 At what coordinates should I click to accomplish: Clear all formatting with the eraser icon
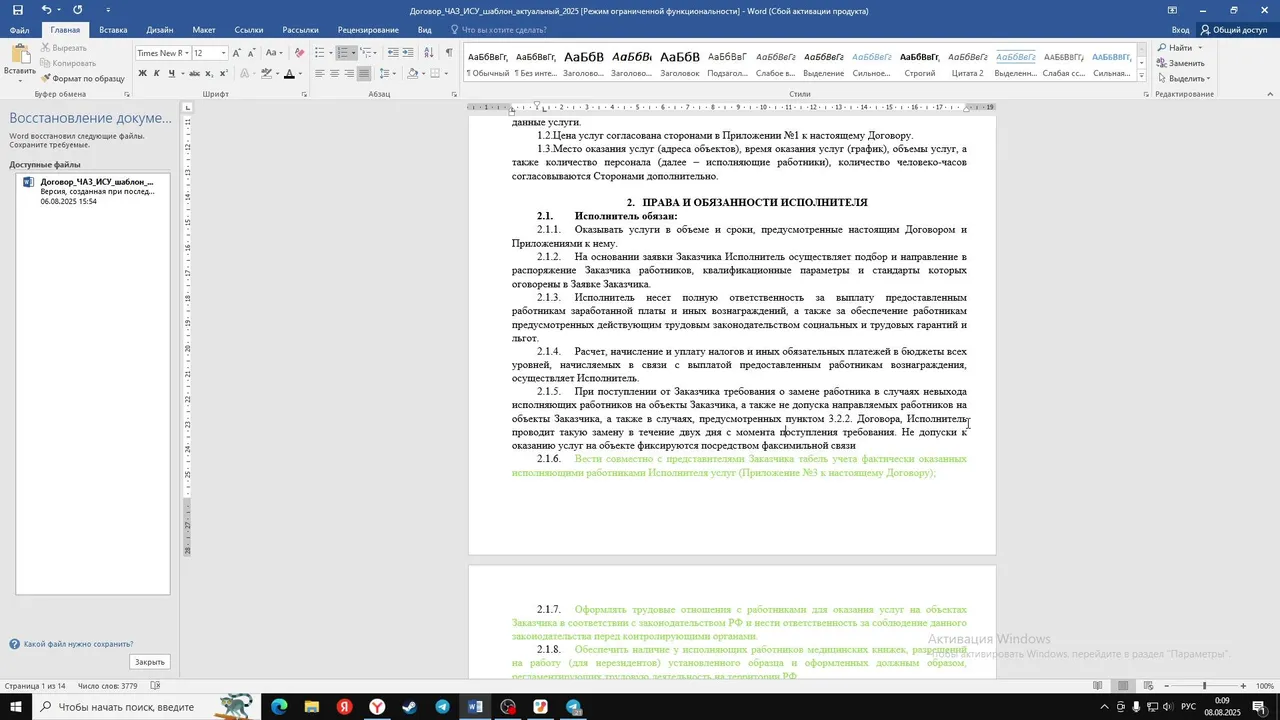pyautogui.click(x=300, y=53)
